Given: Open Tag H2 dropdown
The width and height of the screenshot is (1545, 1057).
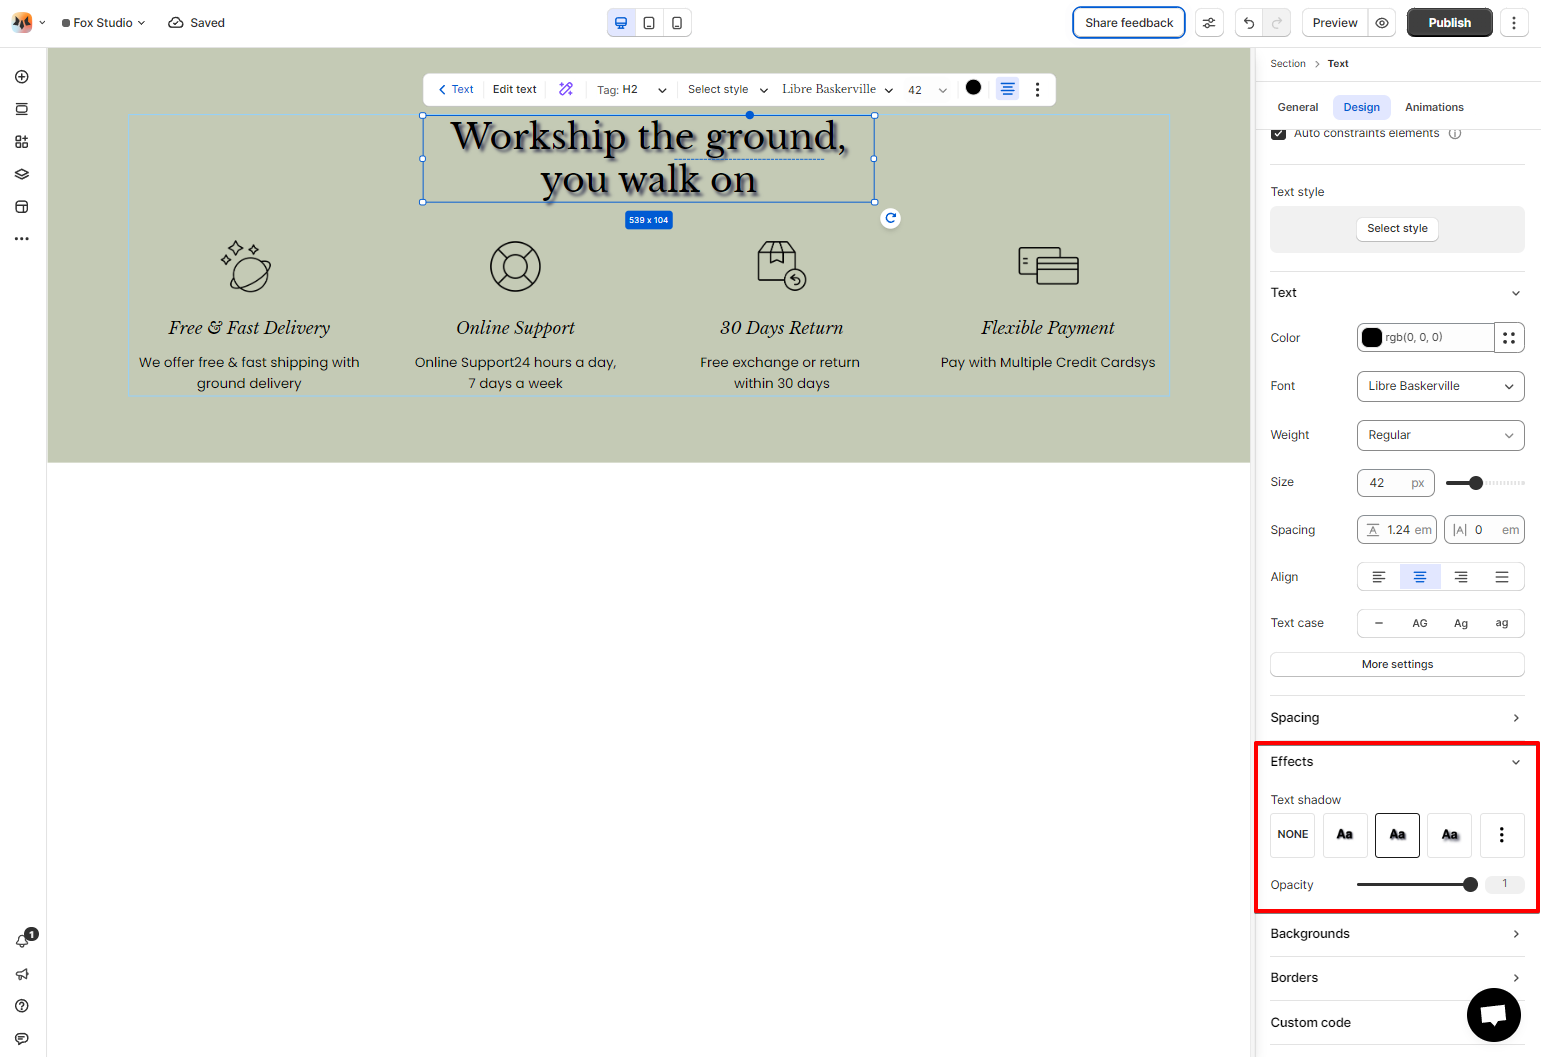Looking at the screenshot, I should click(631, 89).
